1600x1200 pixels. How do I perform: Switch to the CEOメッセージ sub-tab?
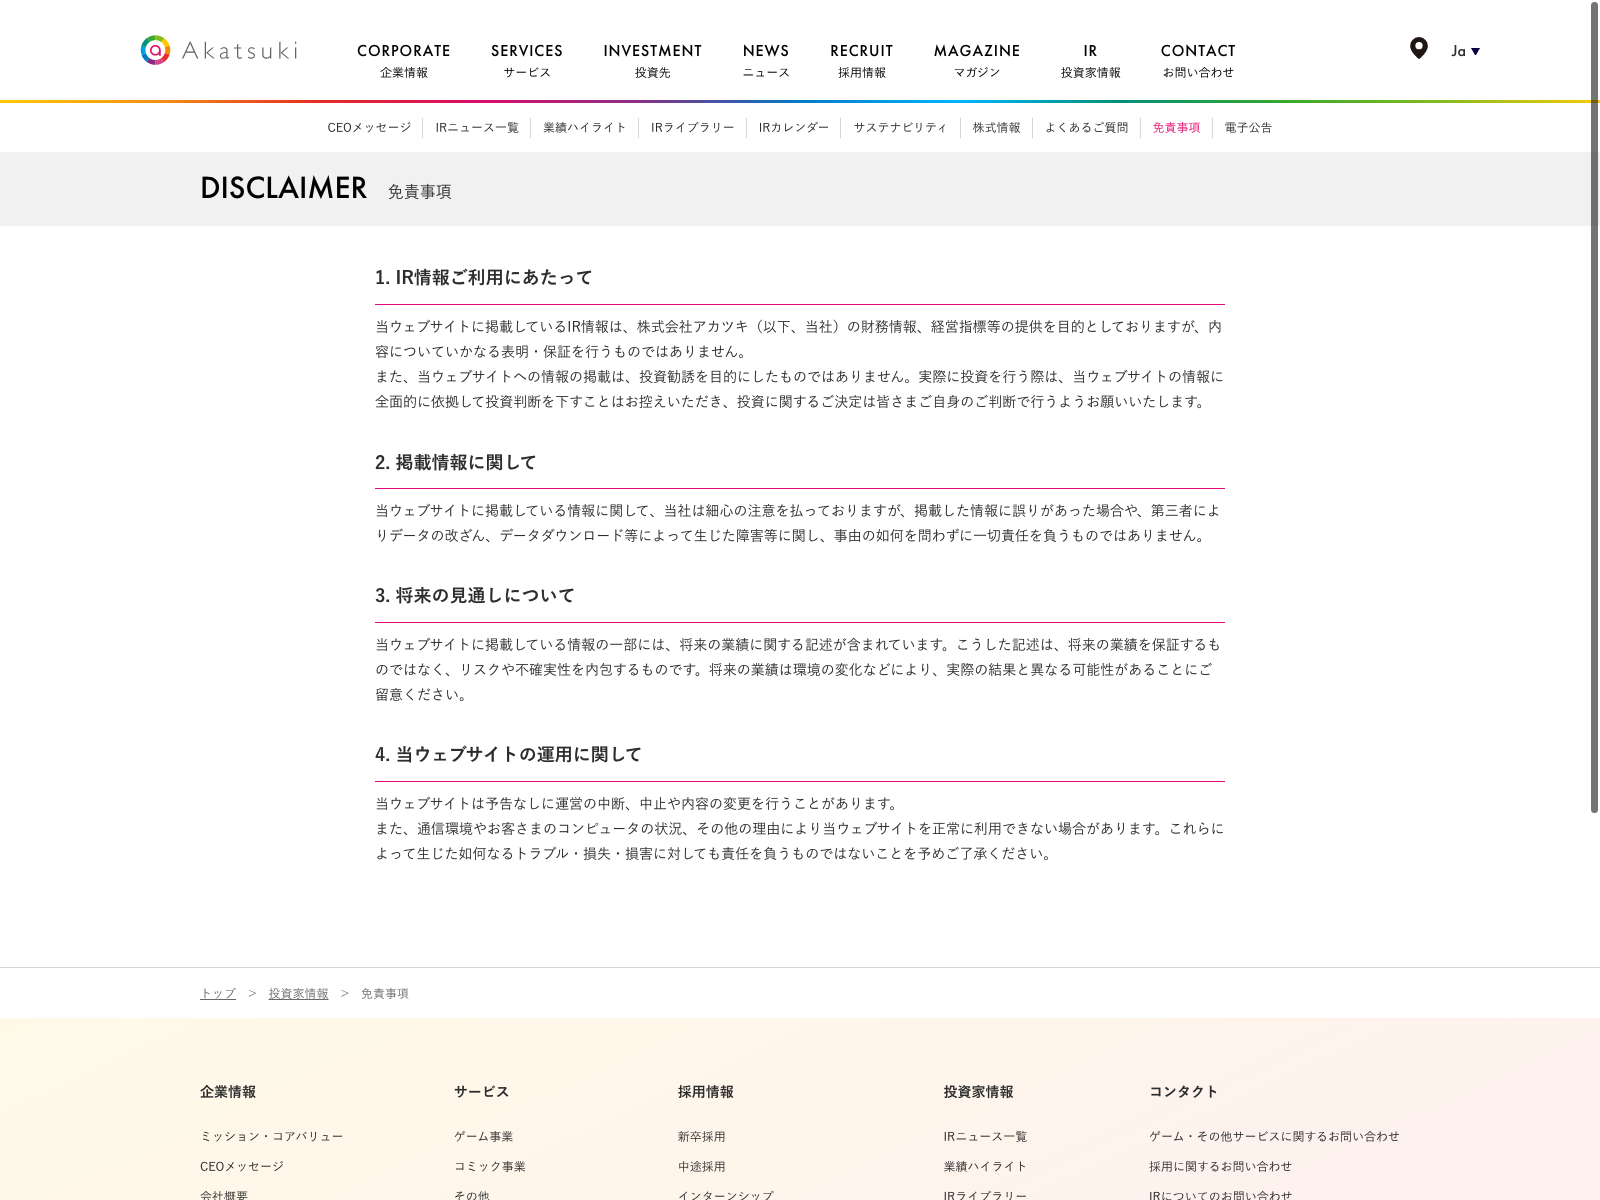(369, 128)
